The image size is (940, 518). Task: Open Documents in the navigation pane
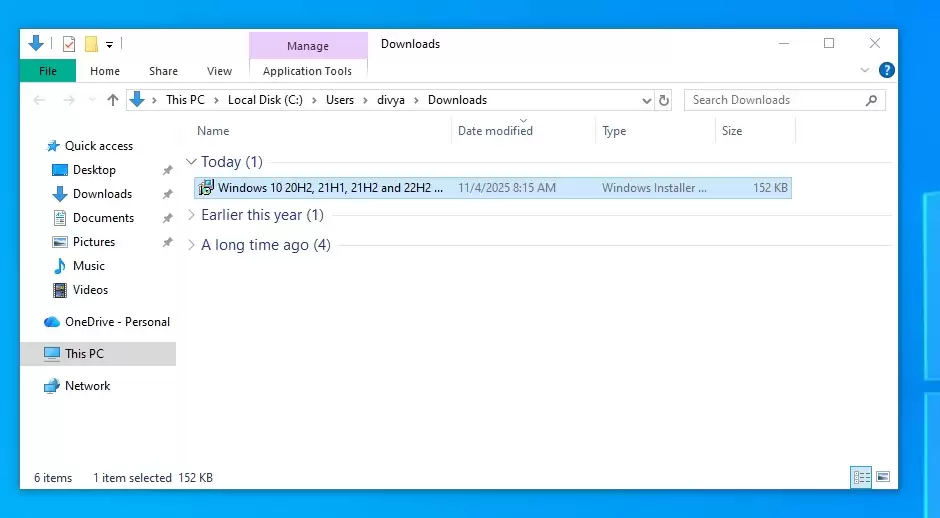[x=103, y=218]
